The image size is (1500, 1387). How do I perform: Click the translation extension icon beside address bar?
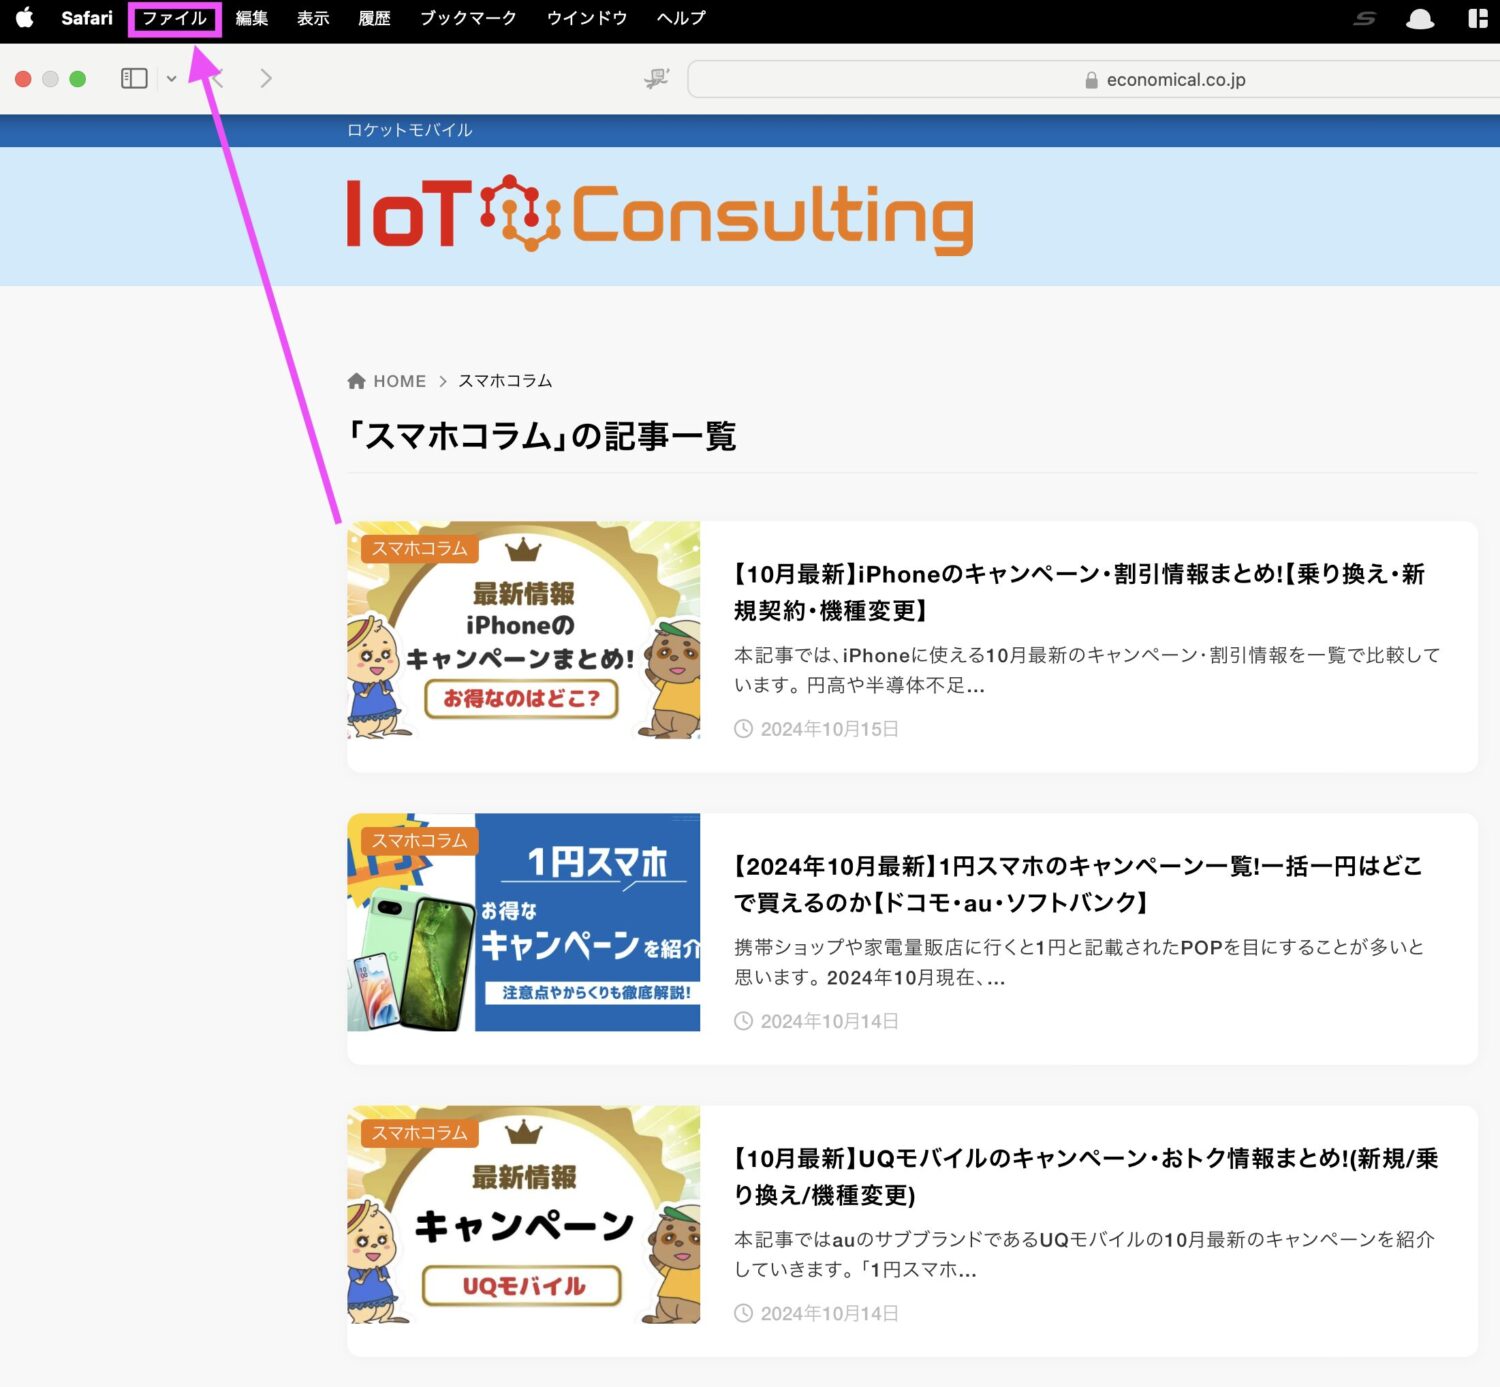click(x=657, y=78)
